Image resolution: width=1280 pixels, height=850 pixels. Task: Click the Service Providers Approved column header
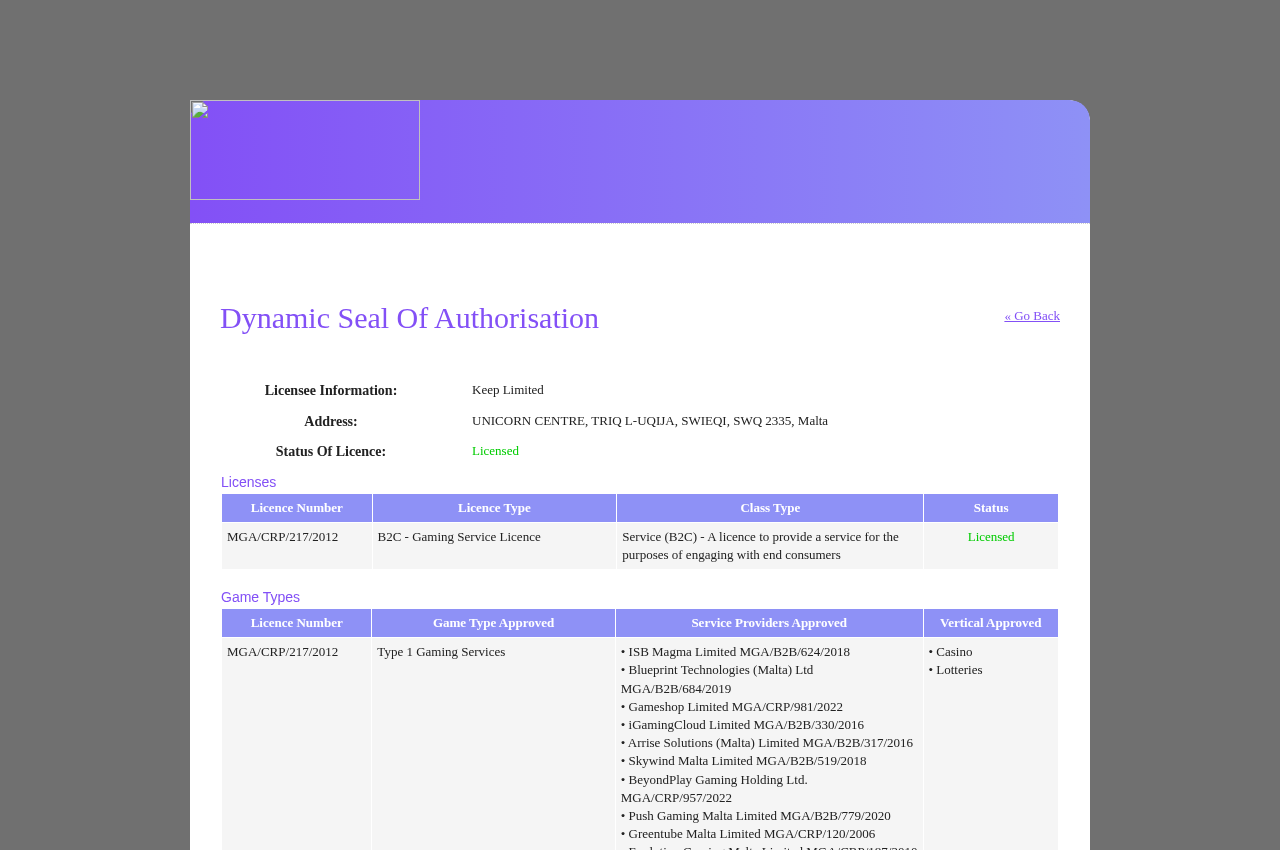[x=769, y=623]
